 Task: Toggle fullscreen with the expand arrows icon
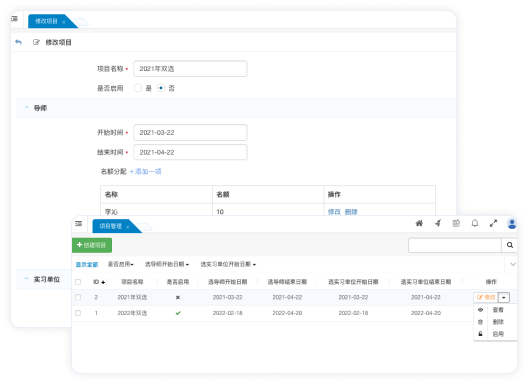(493, 223)
